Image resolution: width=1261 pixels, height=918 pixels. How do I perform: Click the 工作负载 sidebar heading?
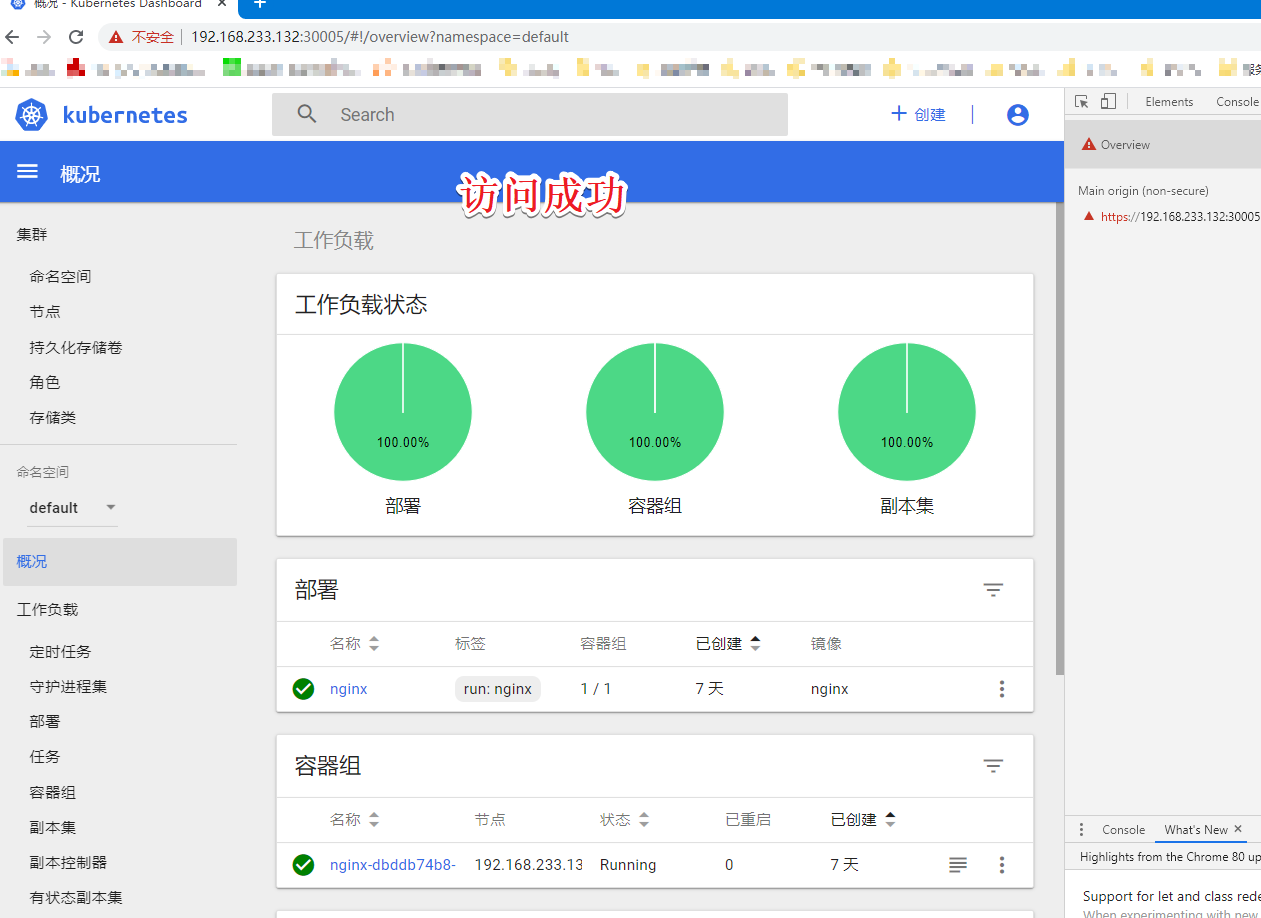(x=47, y=610)
